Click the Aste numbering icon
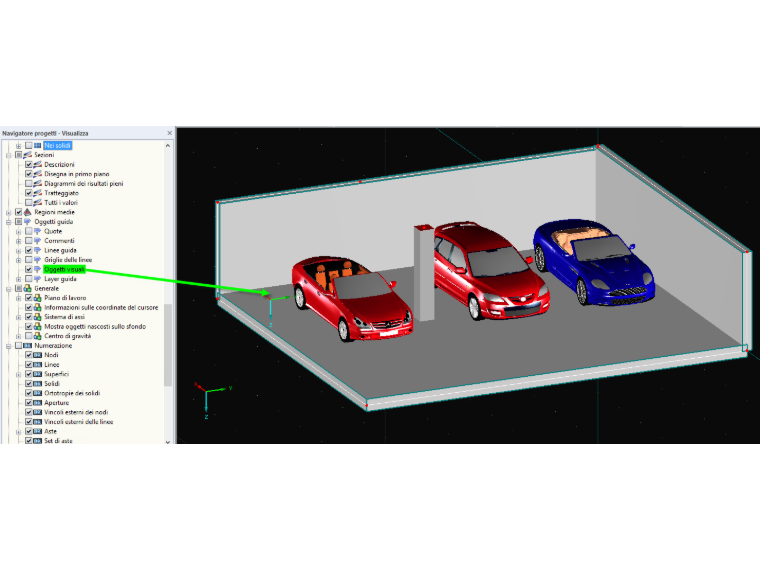 click(x=37, y=431)
